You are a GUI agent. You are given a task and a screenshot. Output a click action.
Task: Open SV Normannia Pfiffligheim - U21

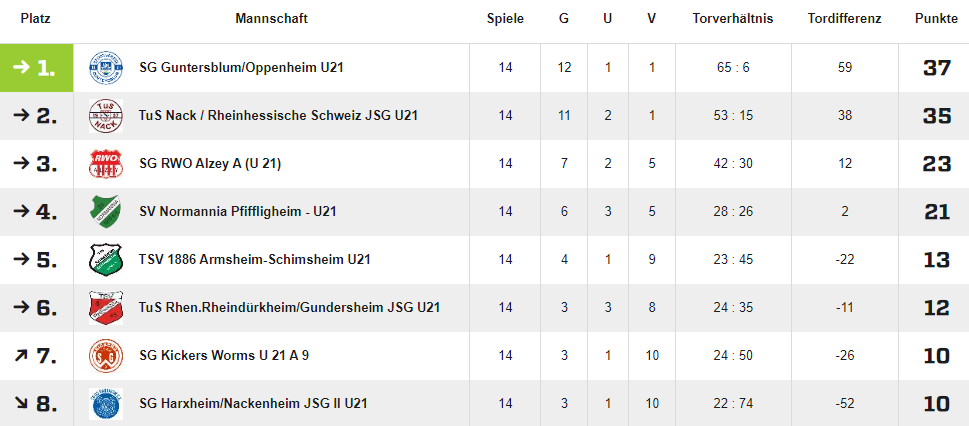point(237,211)
